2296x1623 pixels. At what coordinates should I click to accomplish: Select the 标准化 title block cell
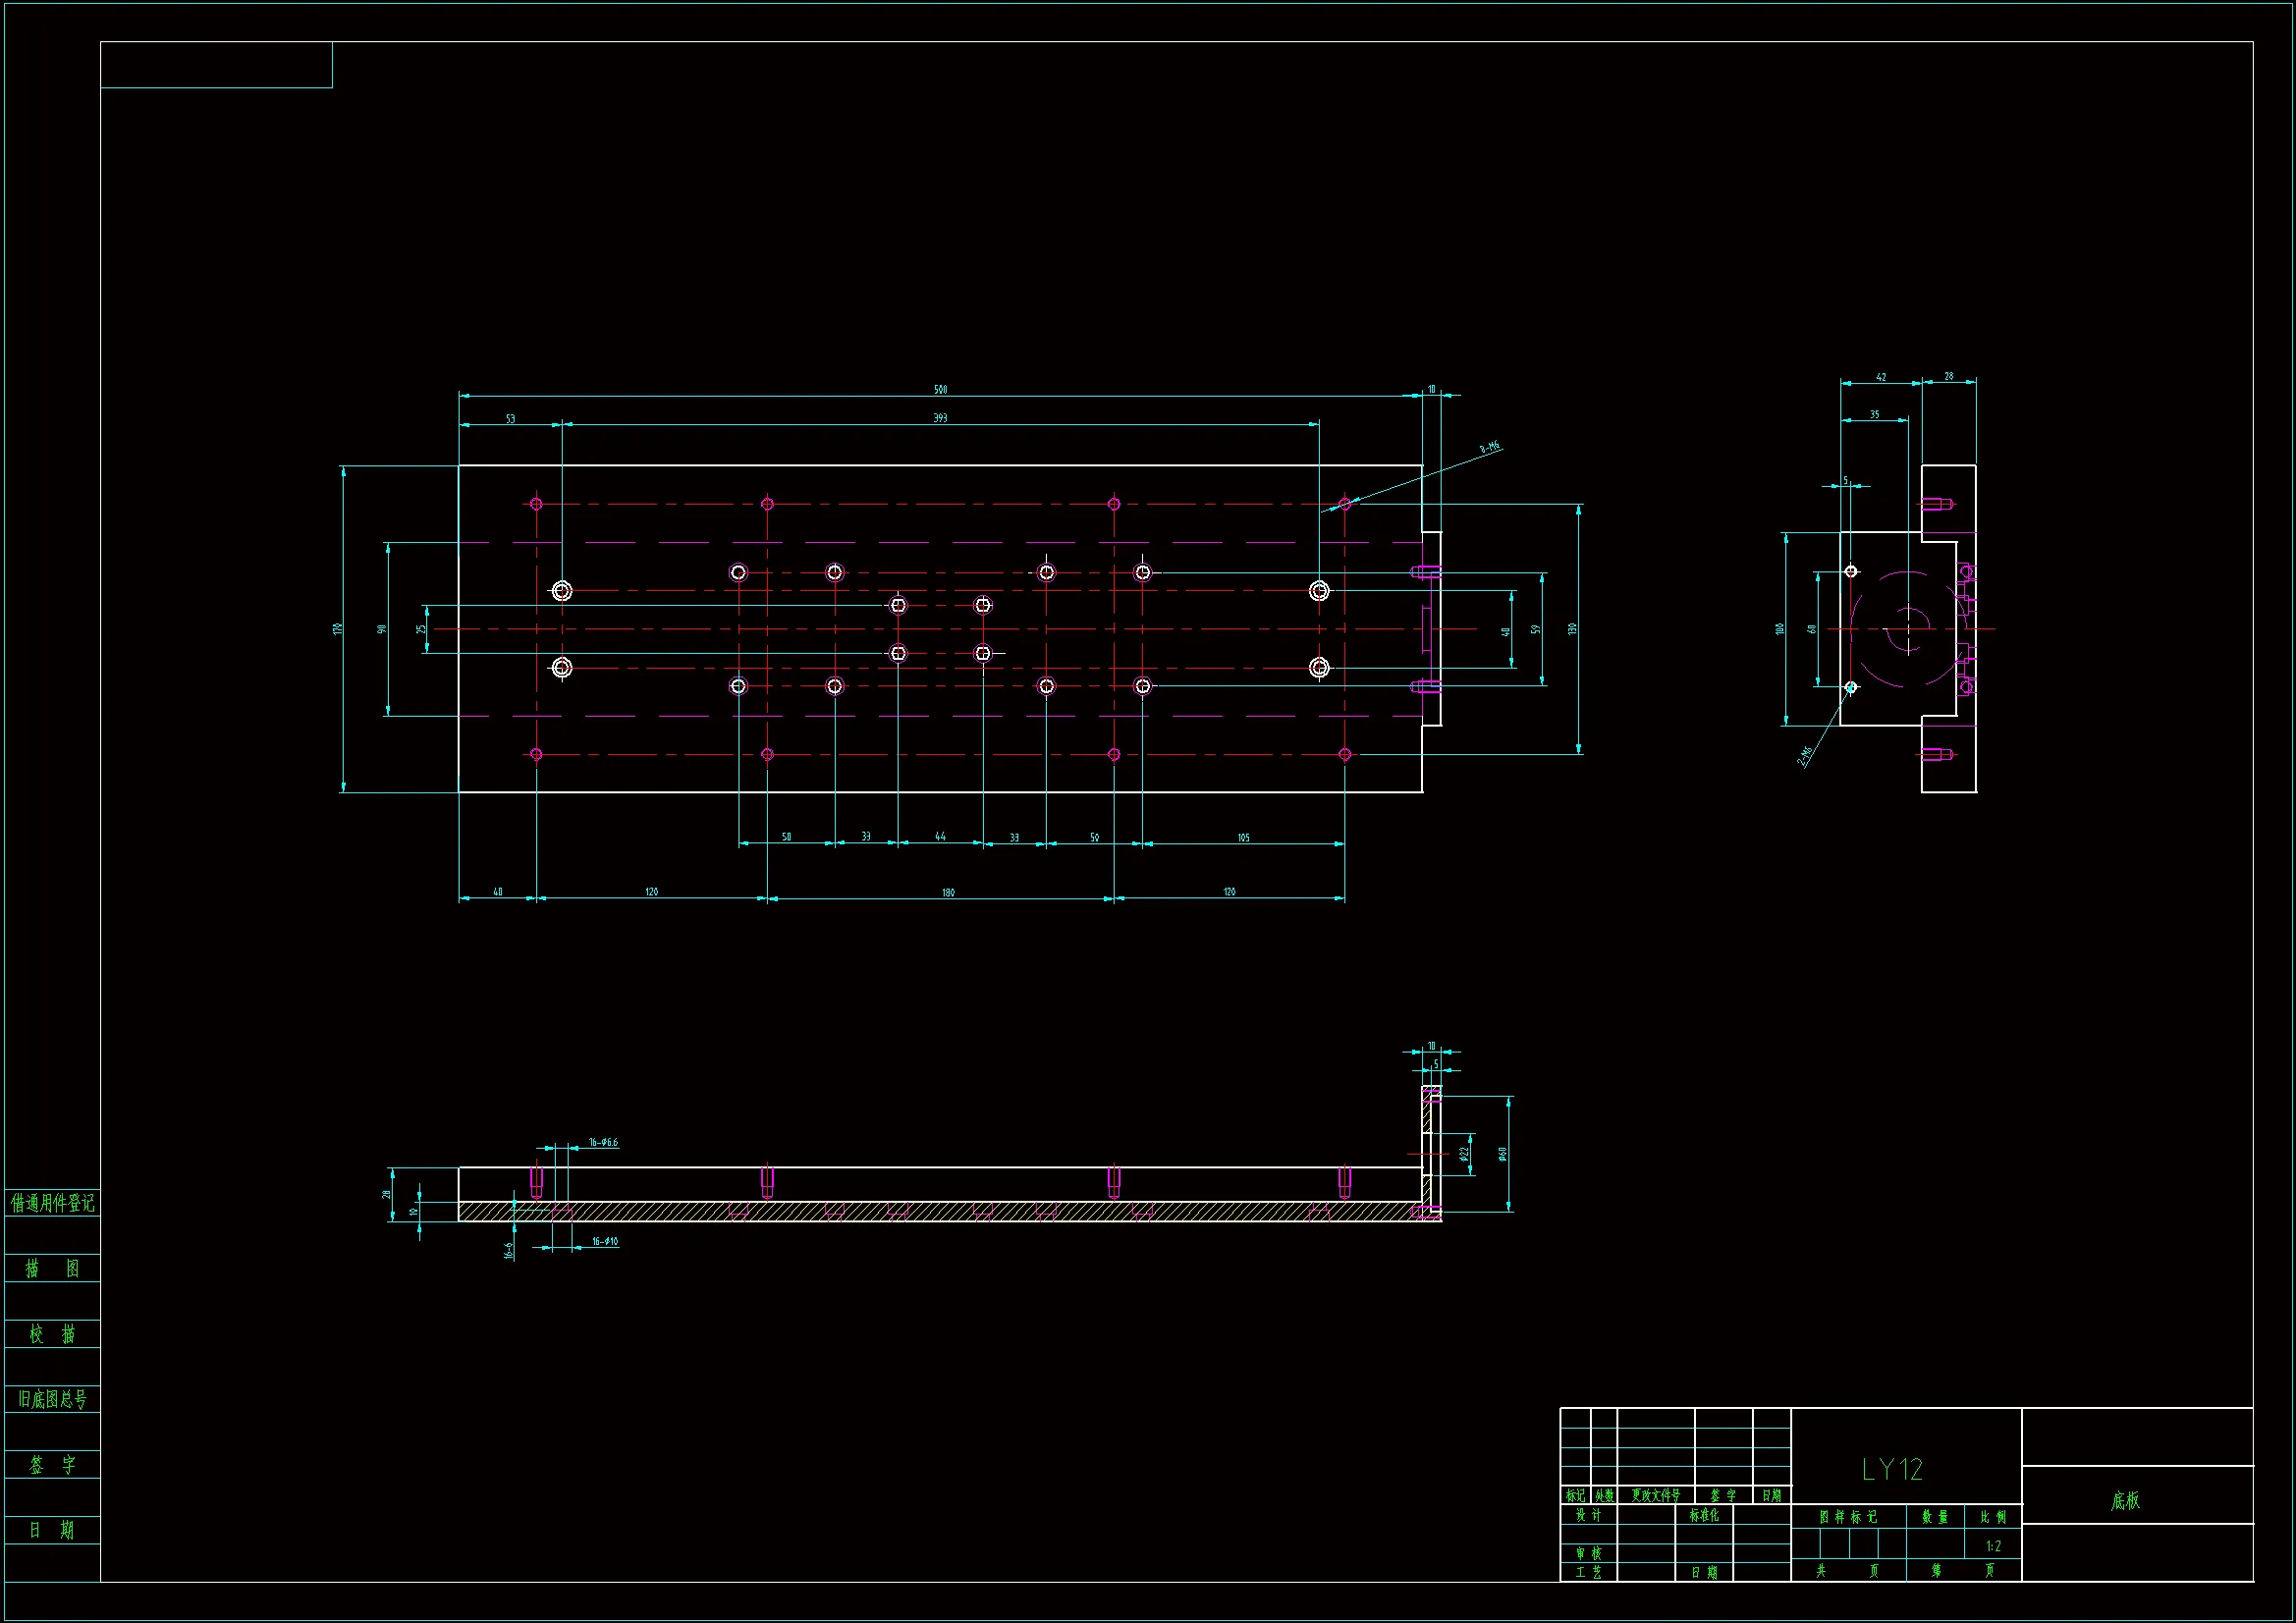pos(1704,1516)
